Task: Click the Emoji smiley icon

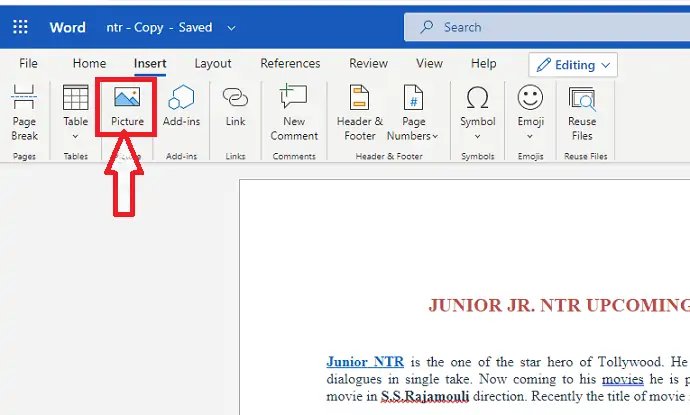Action: click(x=530, y=97)
